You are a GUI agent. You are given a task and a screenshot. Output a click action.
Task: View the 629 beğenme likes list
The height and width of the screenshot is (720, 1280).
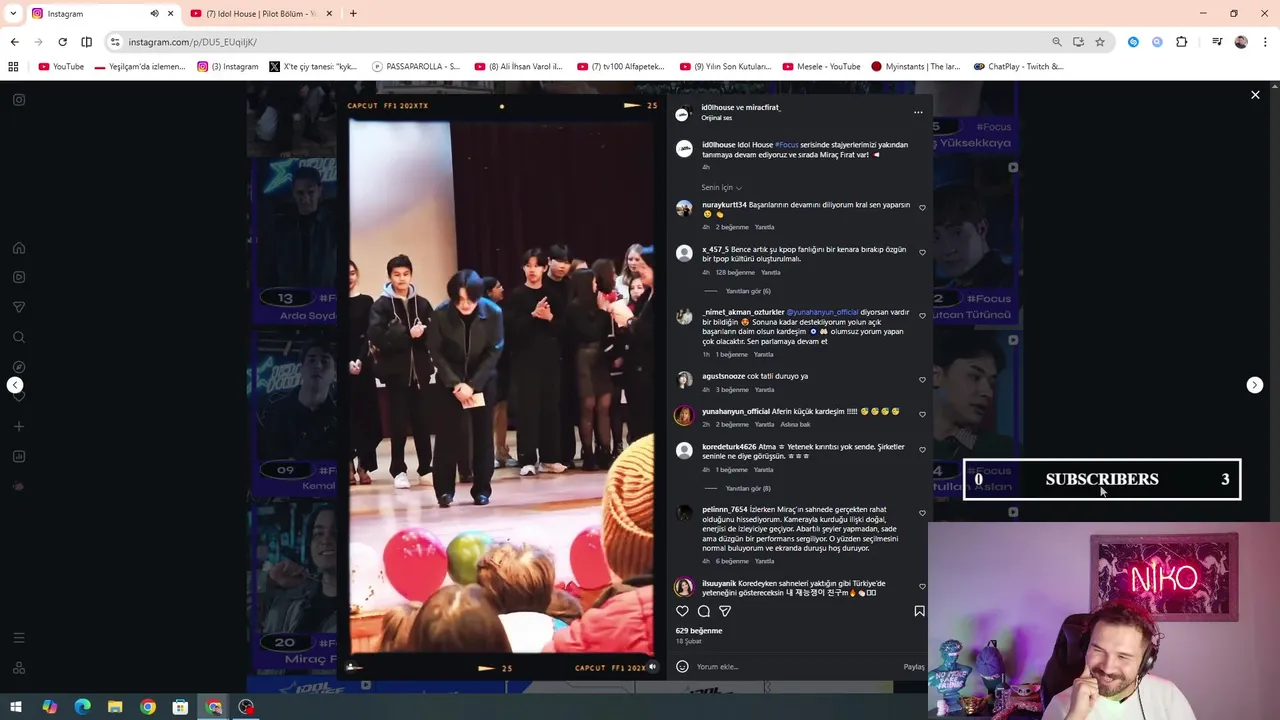click(x=699, y=631)
